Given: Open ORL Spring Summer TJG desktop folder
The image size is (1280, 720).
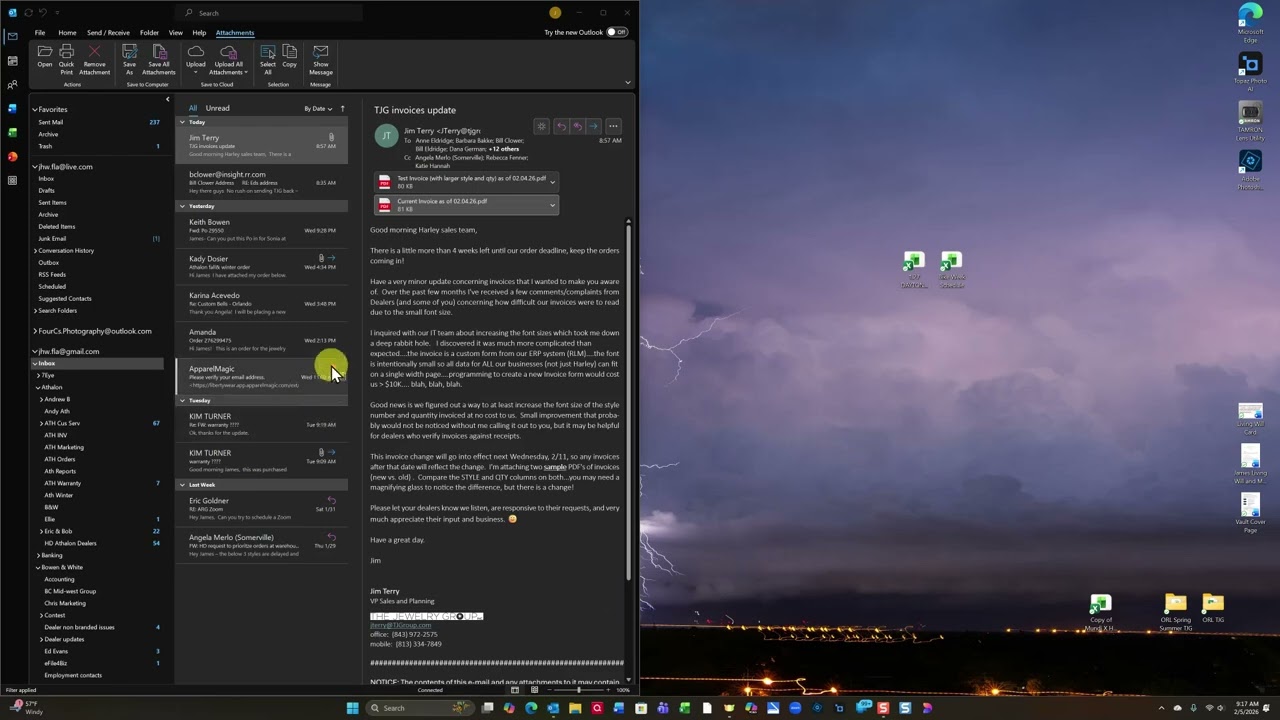Looking at the screenshot, I should pyautogui.click(x=1176, y=613).
